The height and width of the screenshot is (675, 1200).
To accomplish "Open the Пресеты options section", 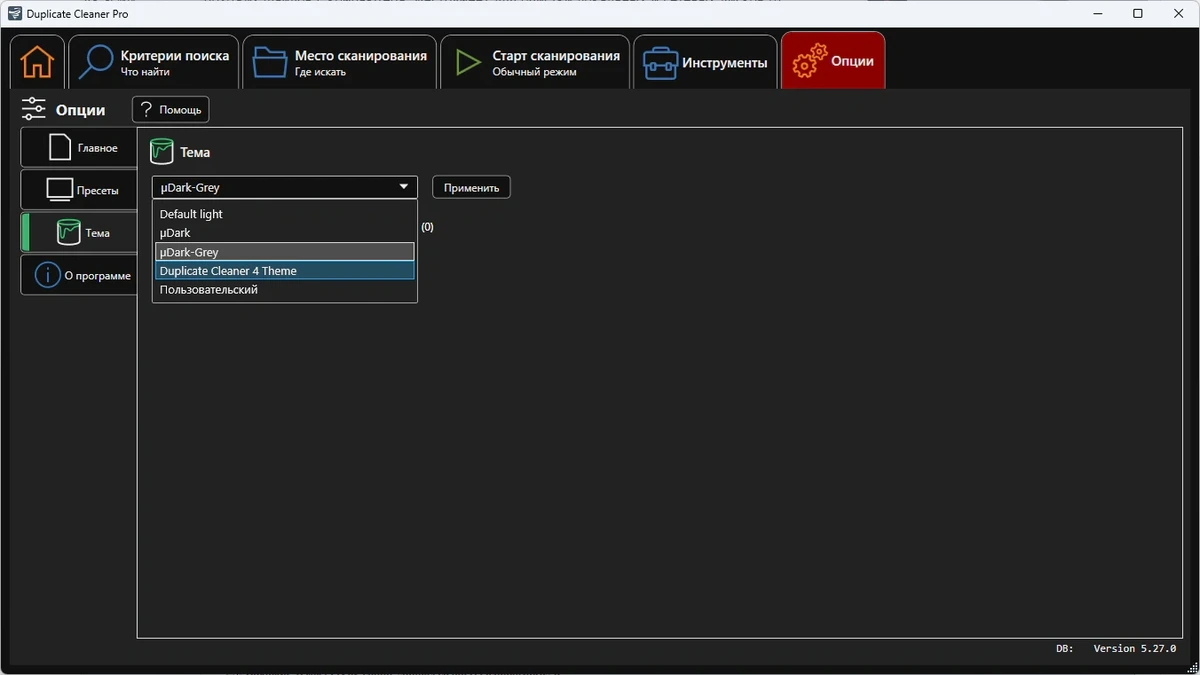I will (79, 190).
